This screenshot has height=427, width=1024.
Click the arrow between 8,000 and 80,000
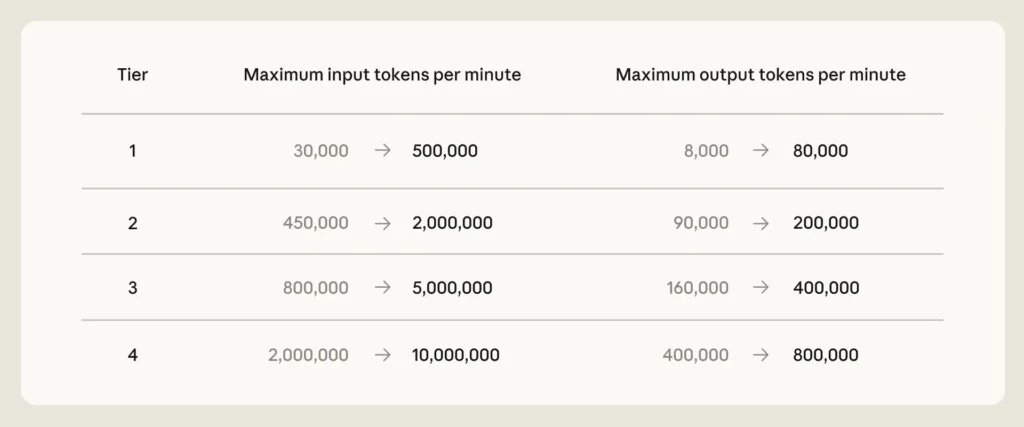[761, 151]
